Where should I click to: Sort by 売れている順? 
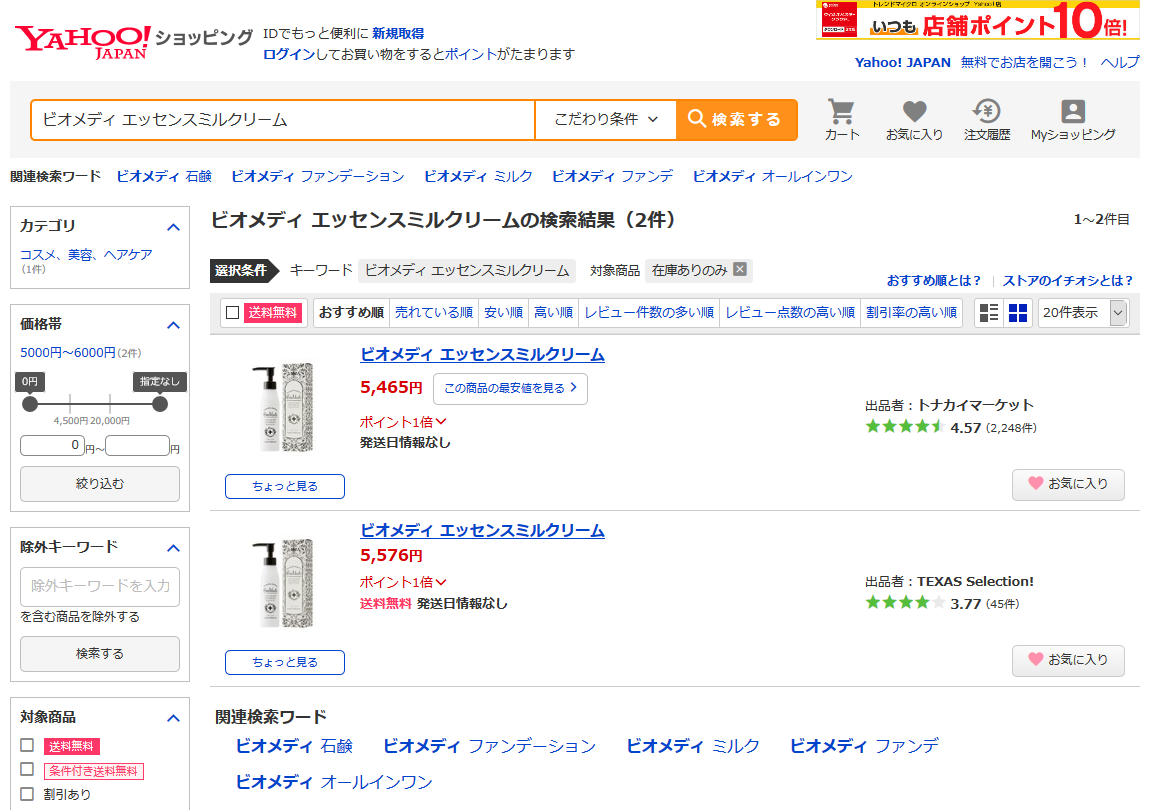434,313
